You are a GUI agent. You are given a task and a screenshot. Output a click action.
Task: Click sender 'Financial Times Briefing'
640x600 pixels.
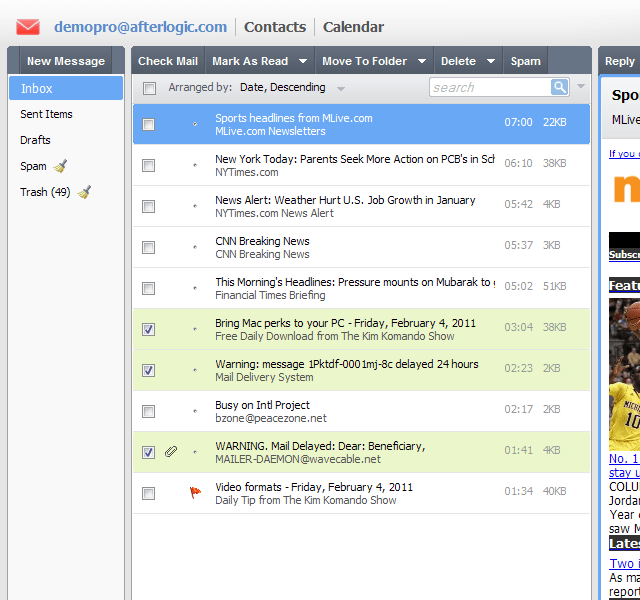pyautogui.click(x=270, y=295)
